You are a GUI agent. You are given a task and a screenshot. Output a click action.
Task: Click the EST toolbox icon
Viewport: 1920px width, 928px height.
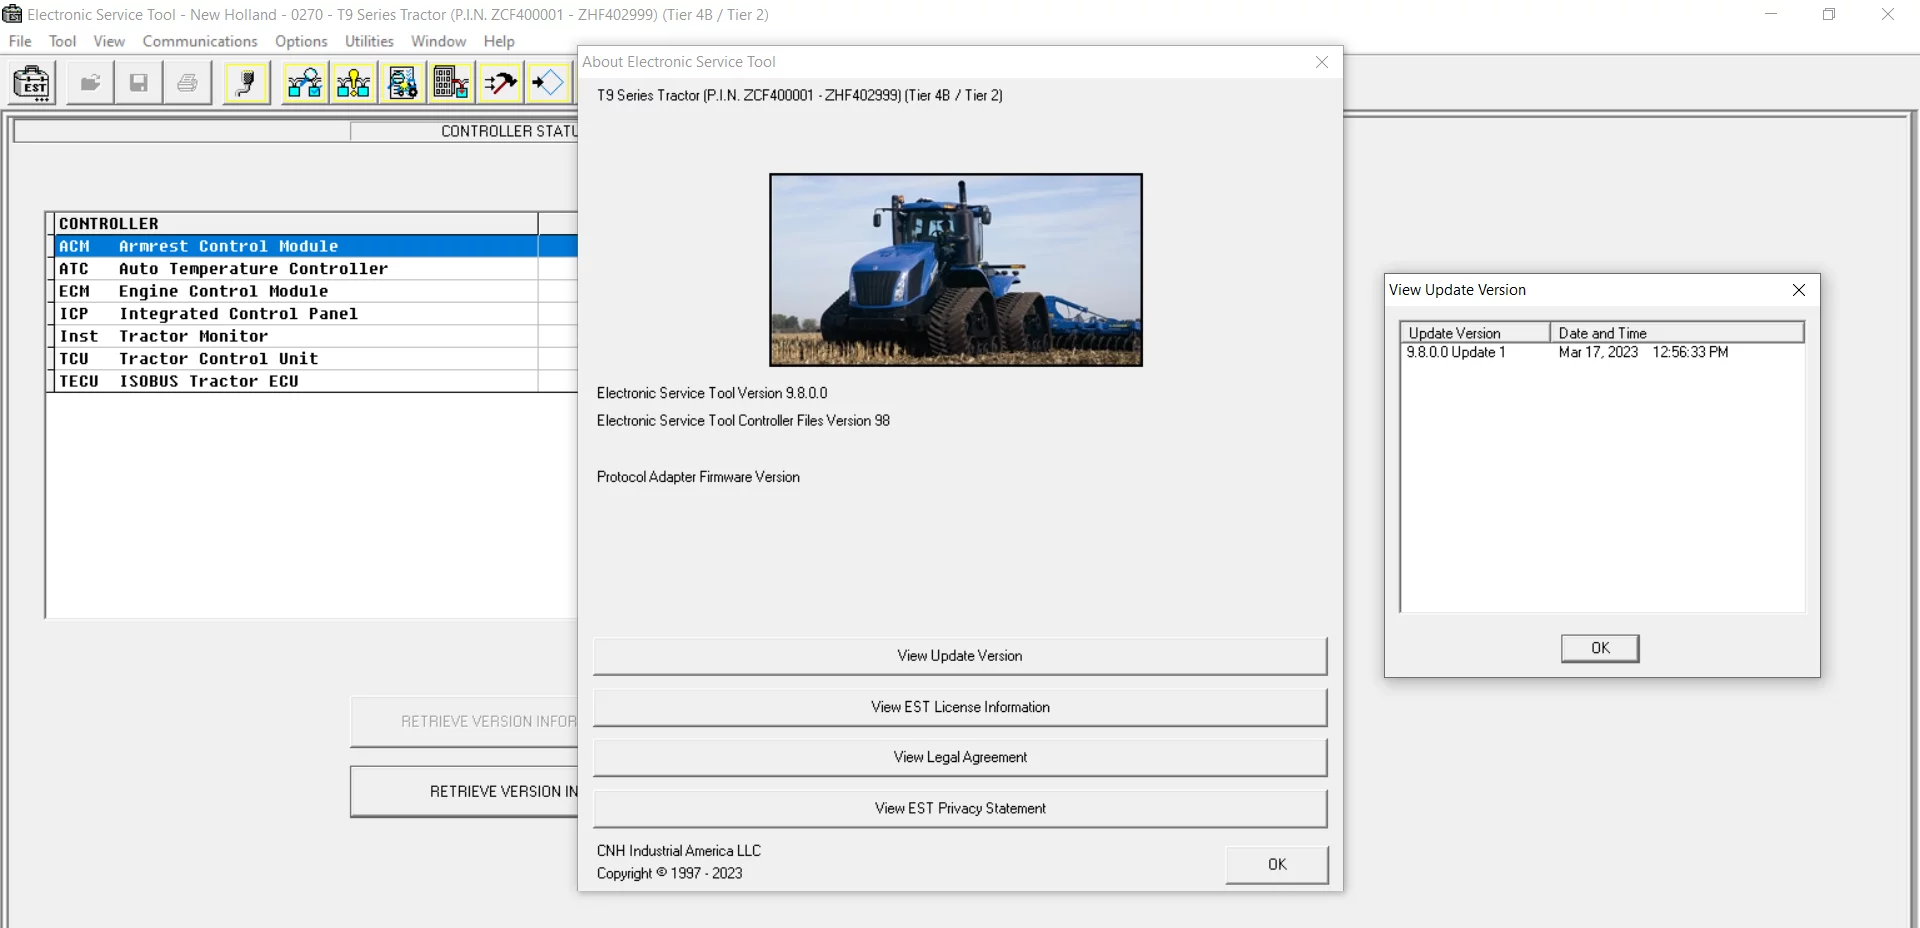(x=32, y=83)
